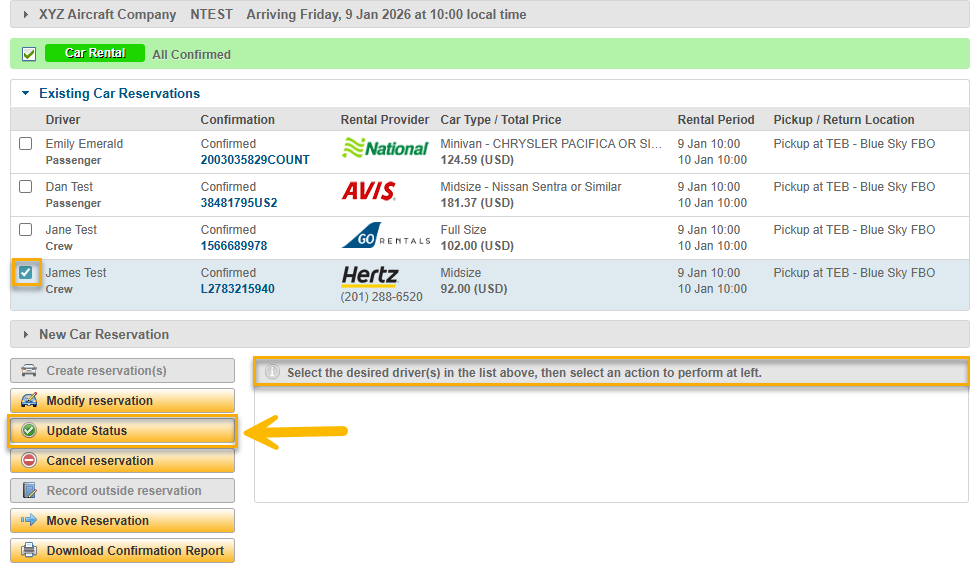Viewport: 970px width, 588px height.
Task: Check the Dan Test driver checkbox
Action: coord(25,187)
